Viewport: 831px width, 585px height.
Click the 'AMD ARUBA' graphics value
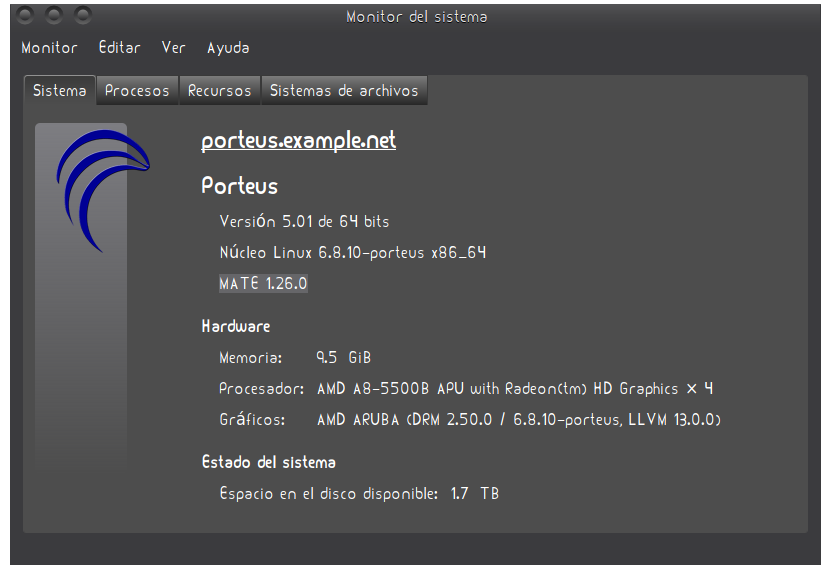pos(519,420)
